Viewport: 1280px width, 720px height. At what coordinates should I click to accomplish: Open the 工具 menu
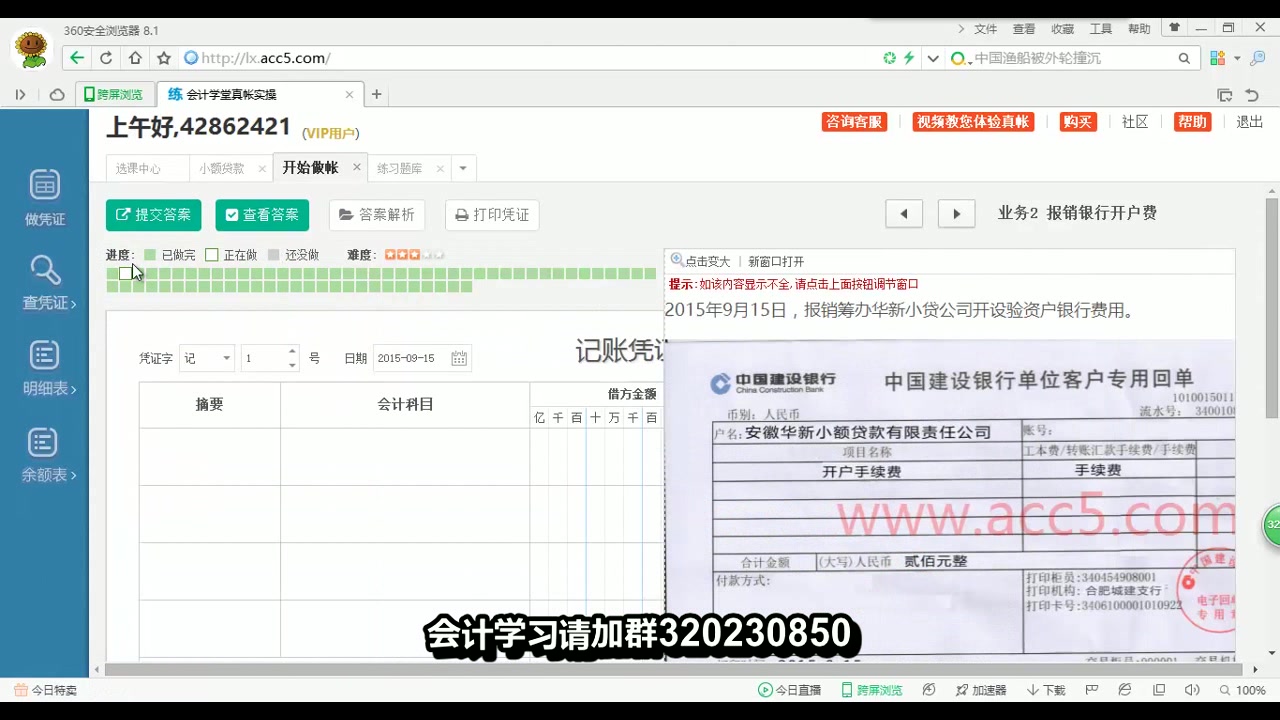pos(1101,29)
